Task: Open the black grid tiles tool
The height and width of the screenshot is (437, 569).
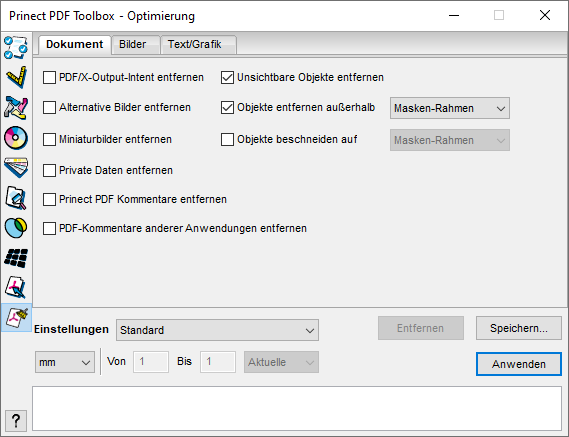Action: tap(16, 258)
